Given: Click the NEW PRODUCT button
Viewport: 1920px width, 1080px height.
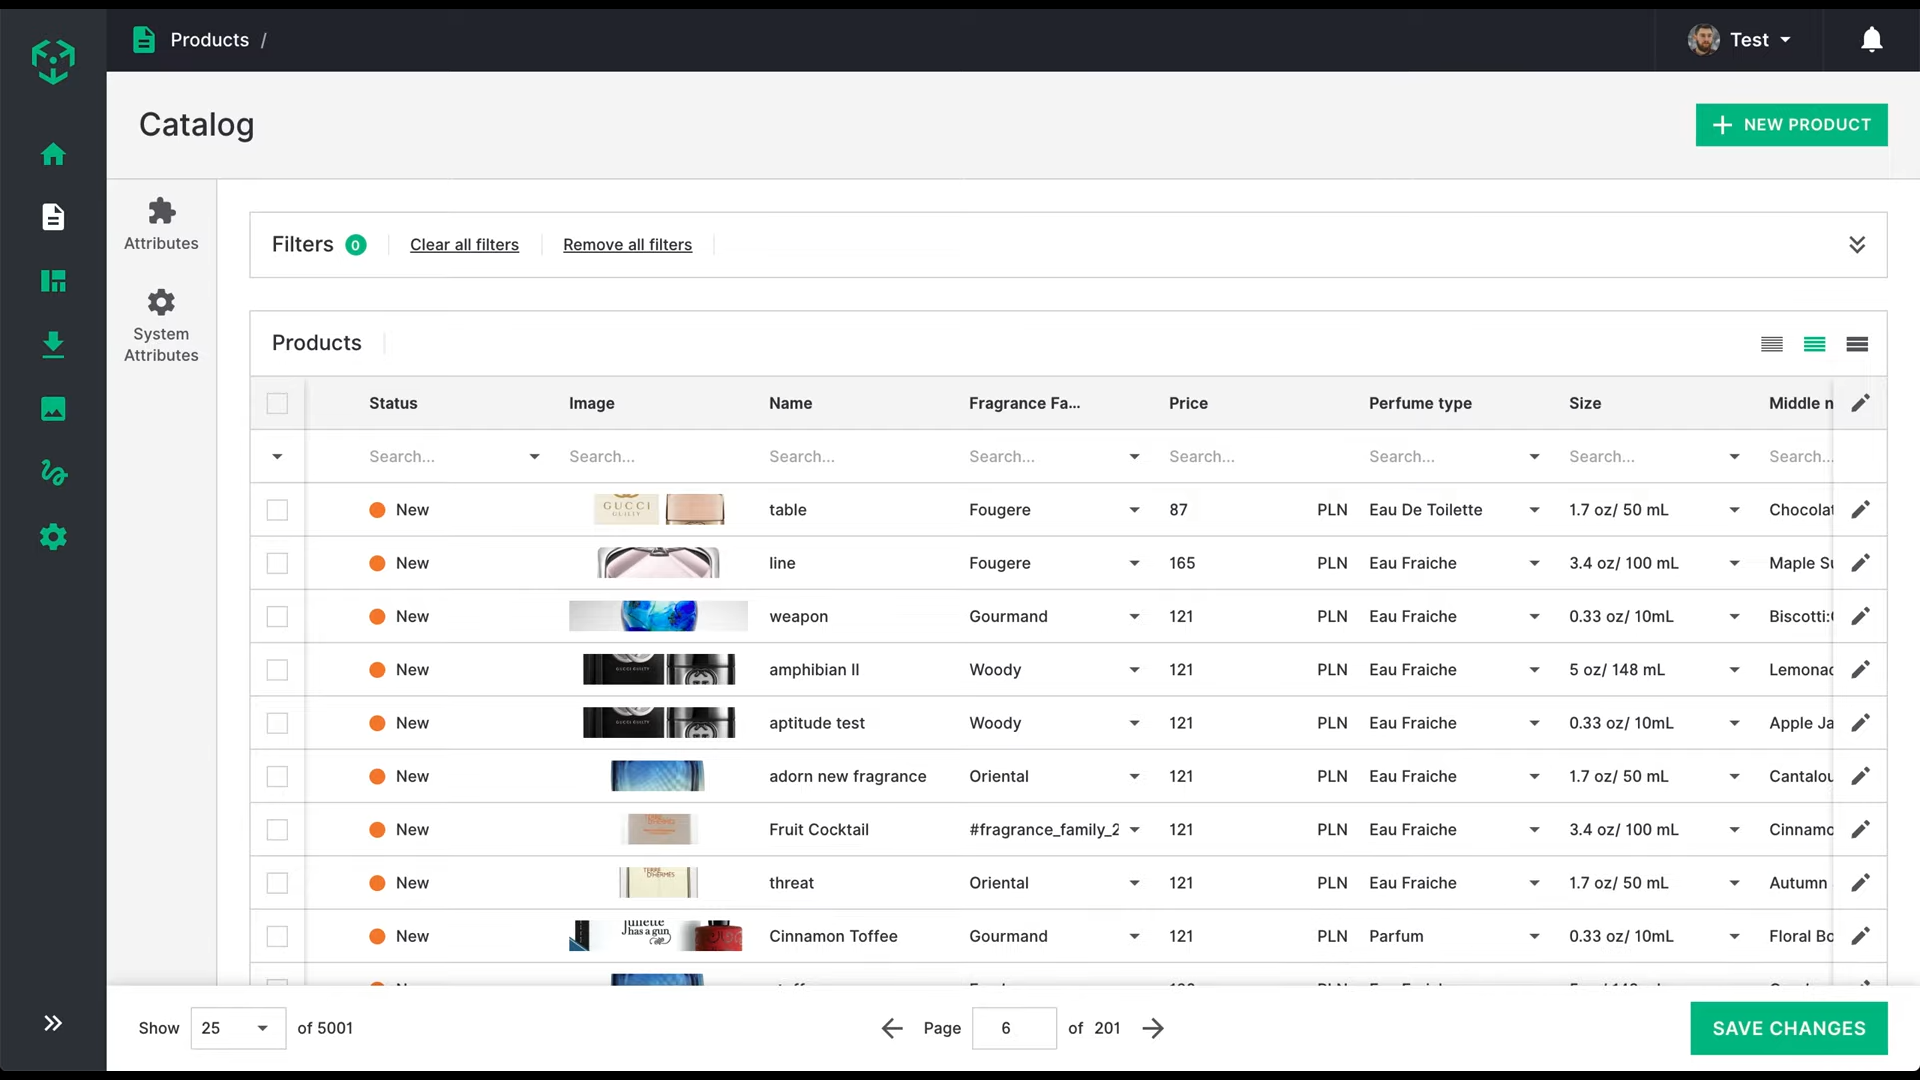Looking at the screenshot, I should click(x=1791, y=125).
